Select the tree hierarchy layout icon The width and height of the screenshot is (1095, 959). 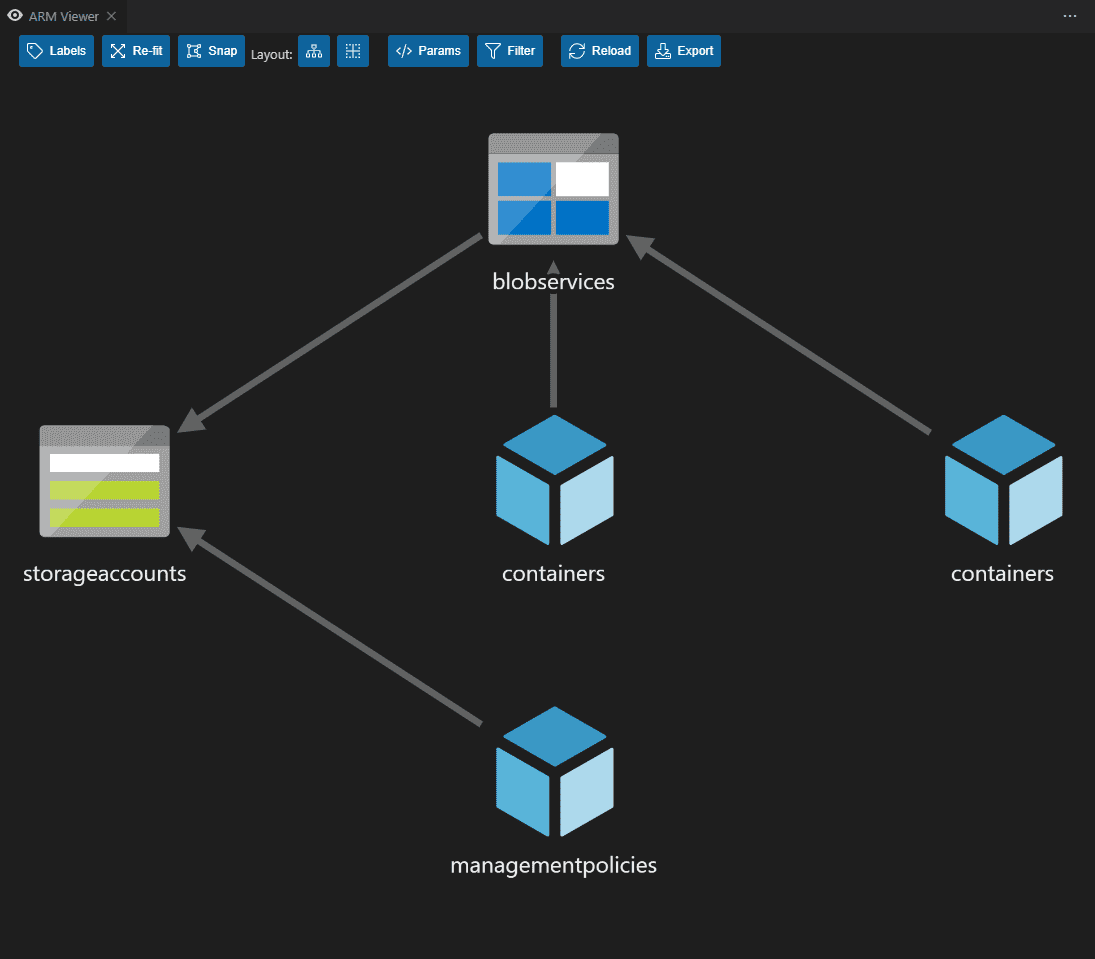[314, 51]
